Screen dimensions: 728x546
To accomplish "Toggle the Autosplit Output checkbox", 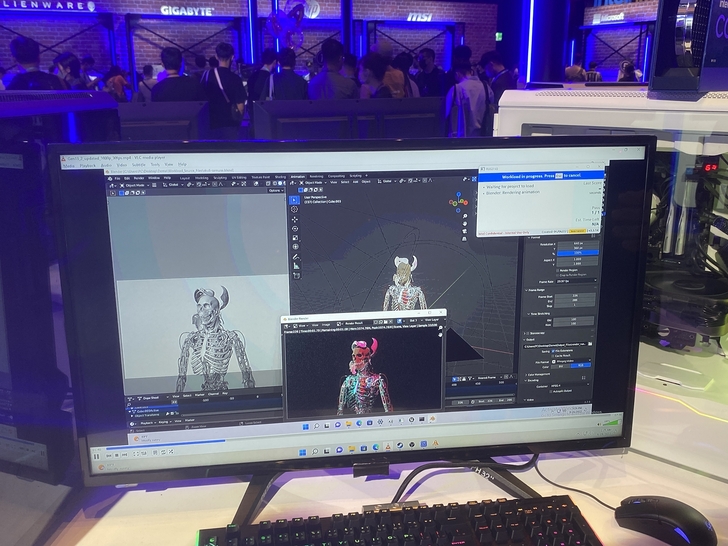I will pos(552,391).
